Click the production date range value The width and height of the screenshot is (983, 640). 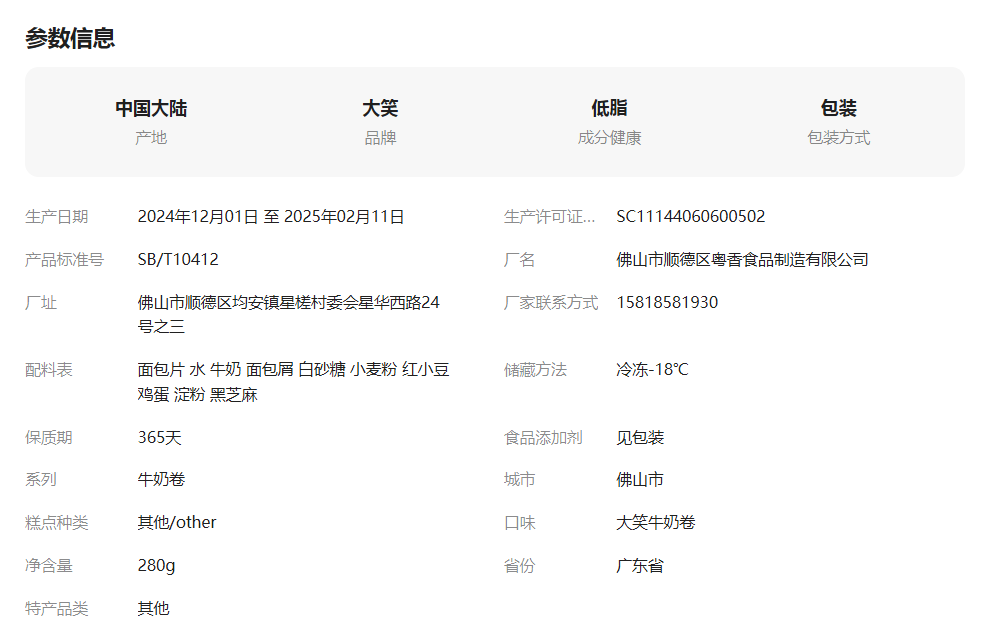(271, 217)
